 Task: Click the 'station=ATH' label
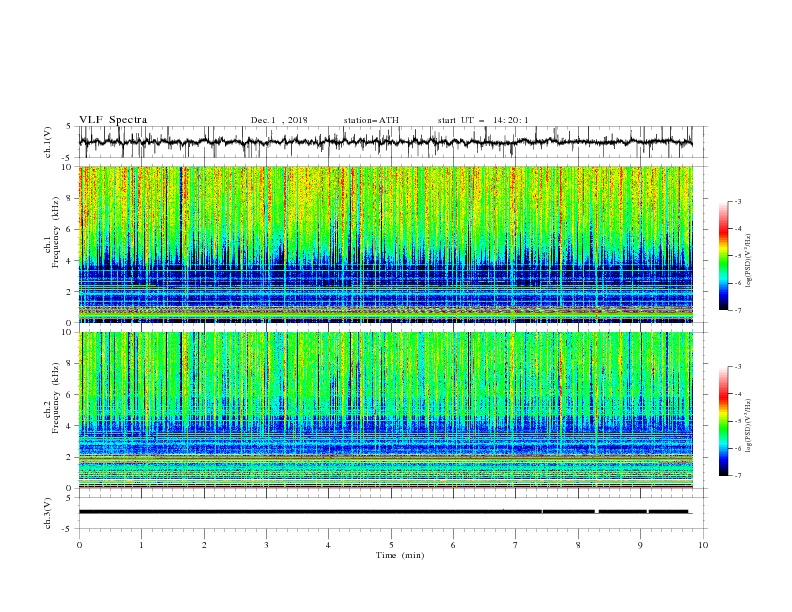pyautogui.click(x=371, y=120)
